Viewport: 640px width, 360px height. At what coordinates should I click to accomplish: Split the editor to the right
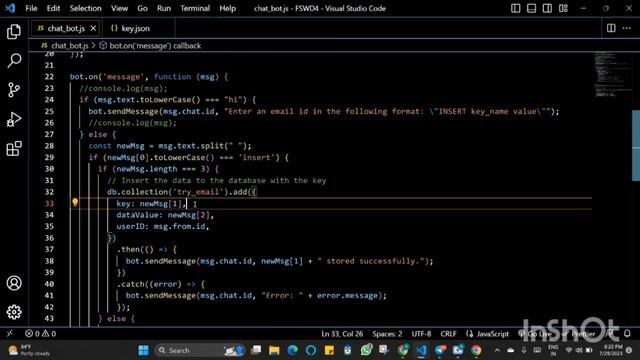point(611,28)
